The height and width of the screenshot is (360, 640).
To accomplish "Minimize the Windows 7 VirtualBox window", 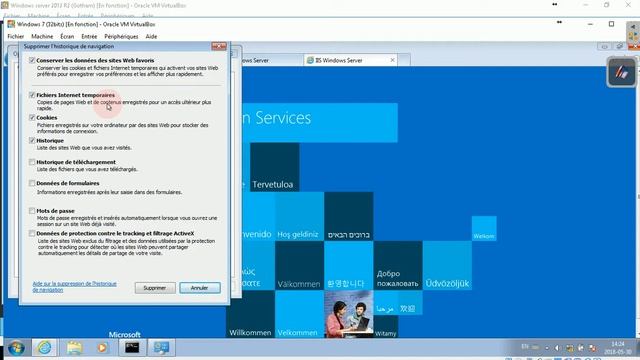I will [x=590, y=24].
